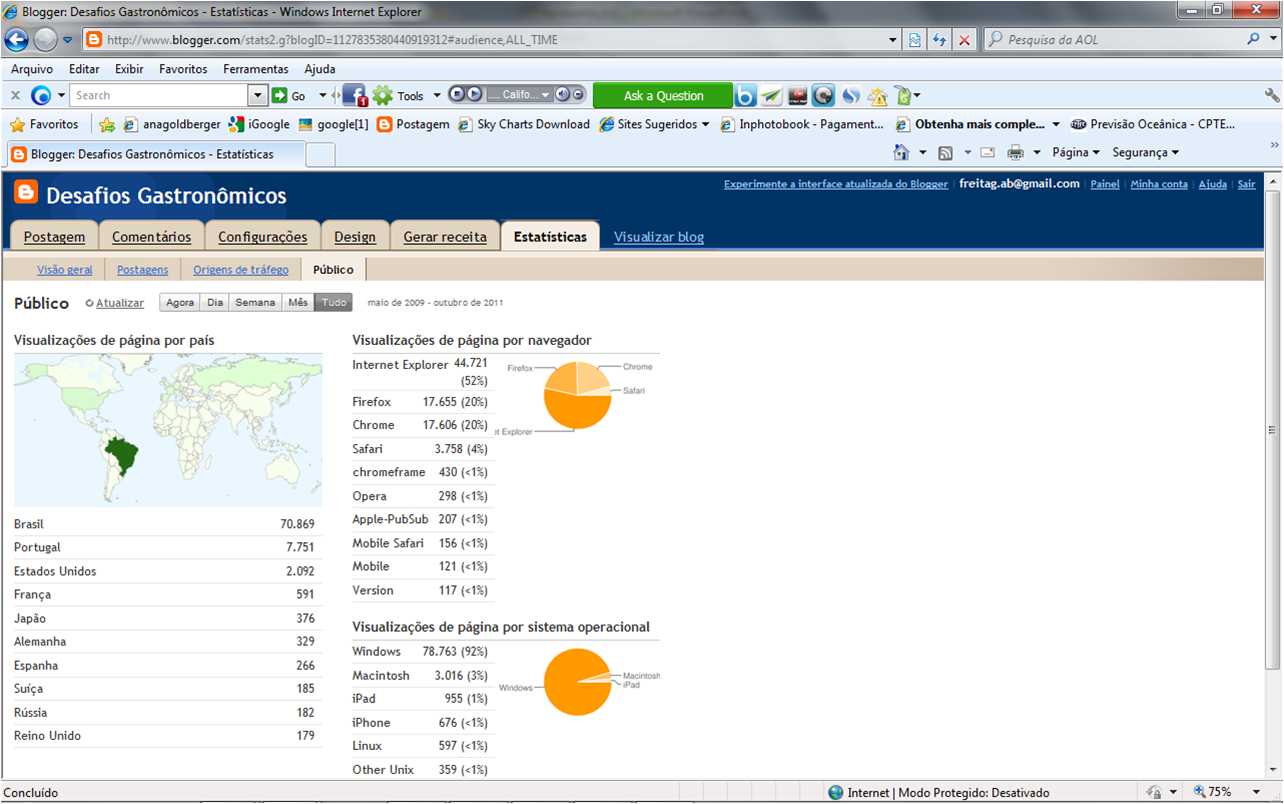Open the Origens de tráfego sub-tab
This screenshot has height=804, width=1284.
(x=241, y=270)
